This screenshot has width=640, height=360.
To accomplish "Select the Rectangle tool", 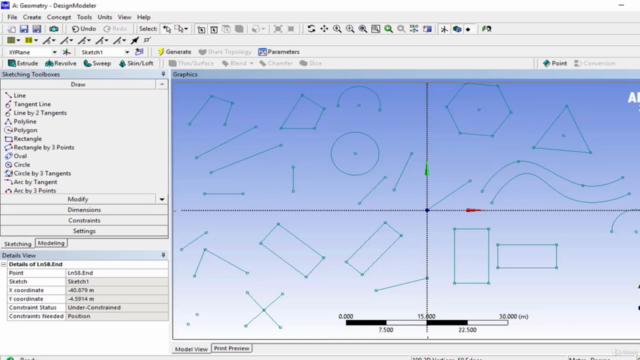I will pyautogui.click(x=23, y=139).
